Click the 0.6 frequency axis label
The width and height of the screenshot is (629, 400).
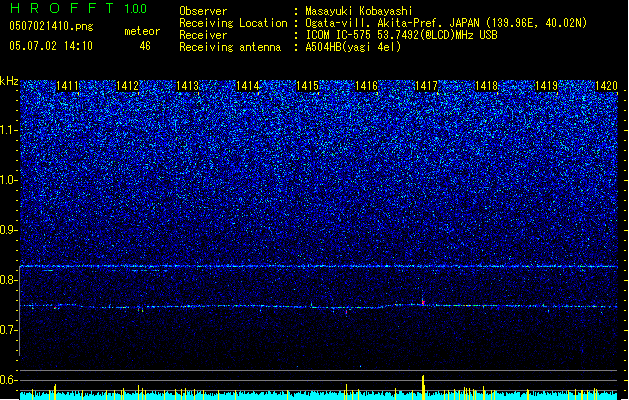[x=9, y=380]
